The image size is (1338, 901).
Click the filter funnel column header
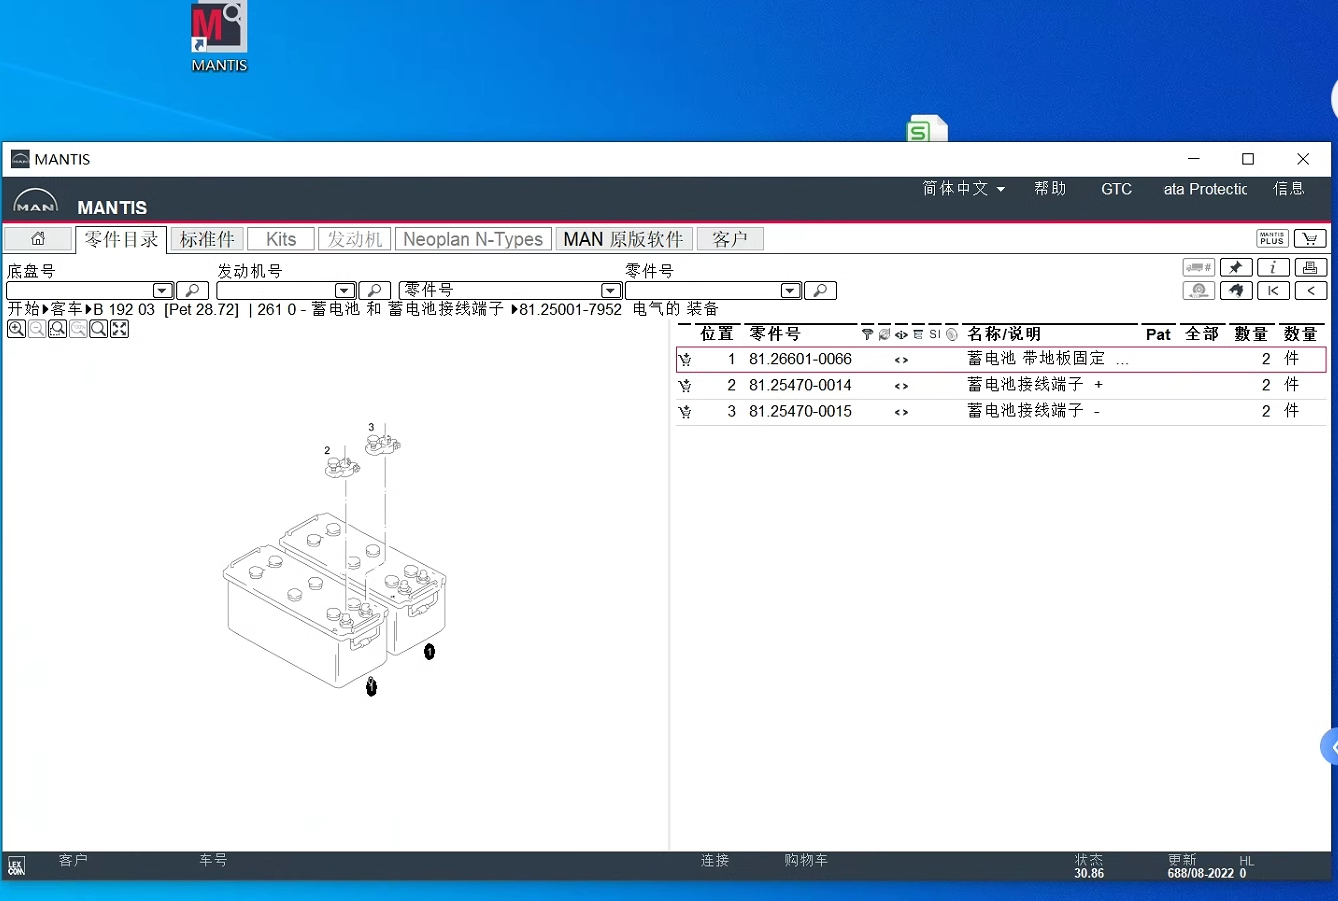coord(867,334)
